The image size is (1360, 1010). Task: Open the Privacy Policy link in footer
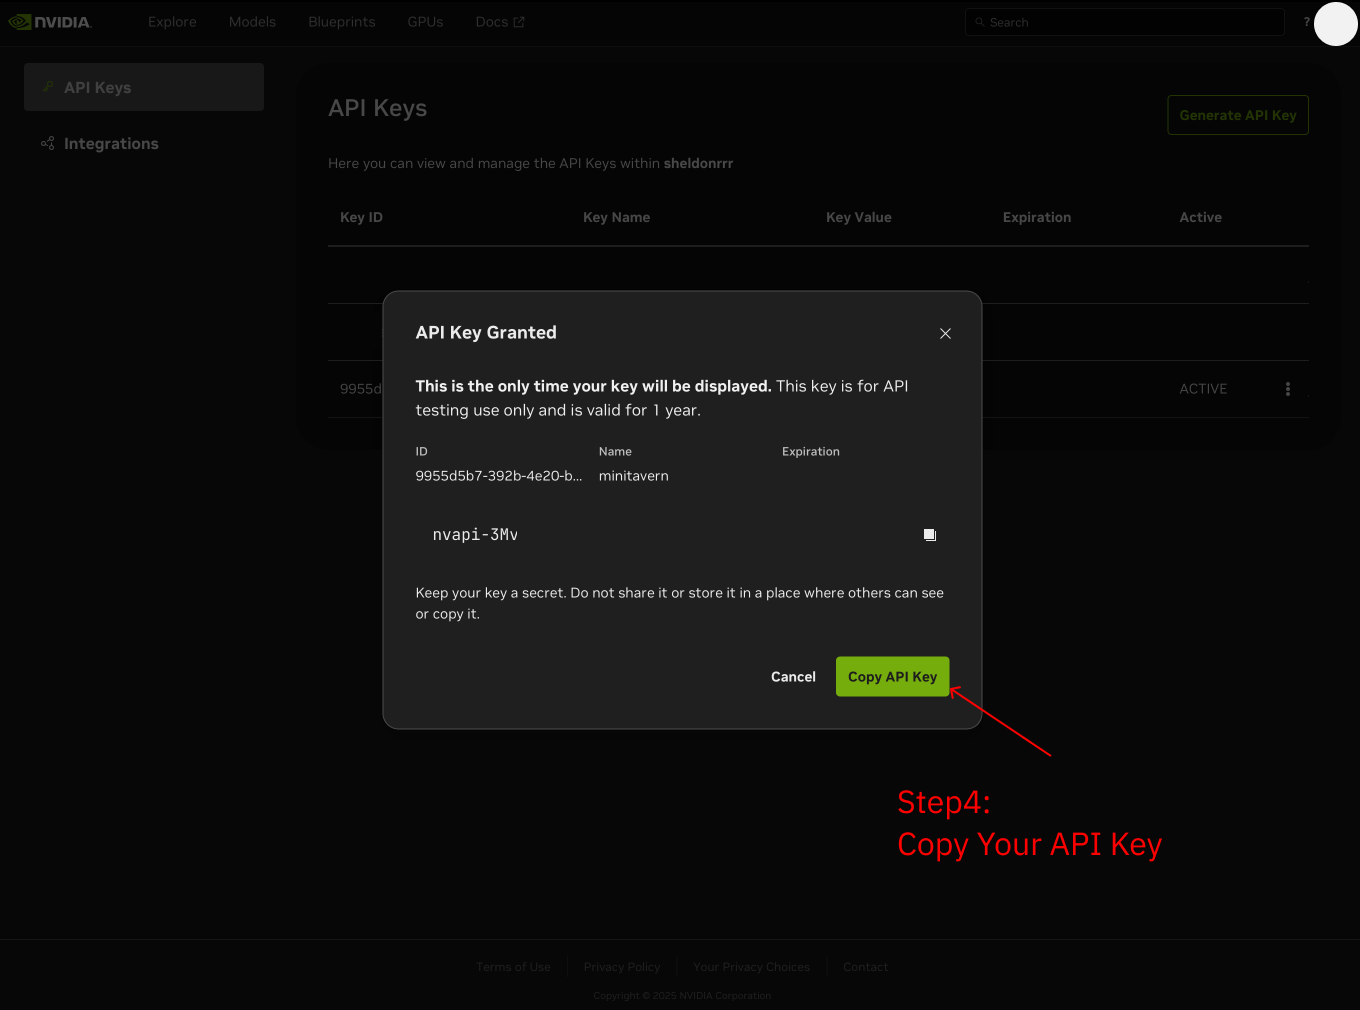coord(621,966)
